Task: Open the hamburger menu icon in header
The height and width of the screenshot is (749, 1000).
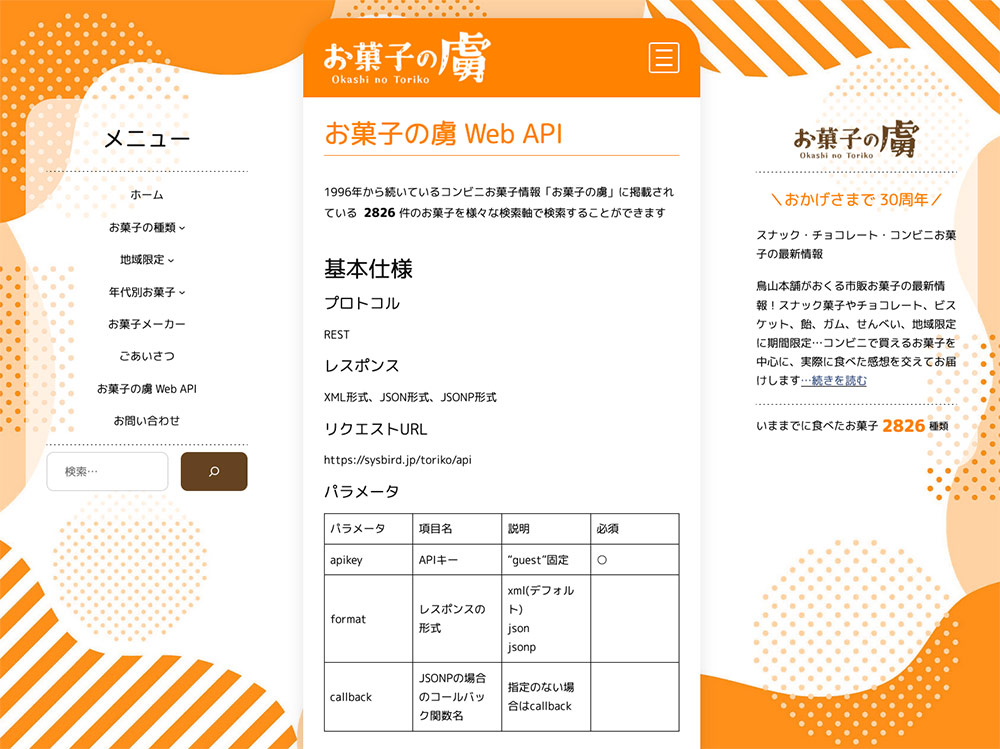Action: coord(664,58)
